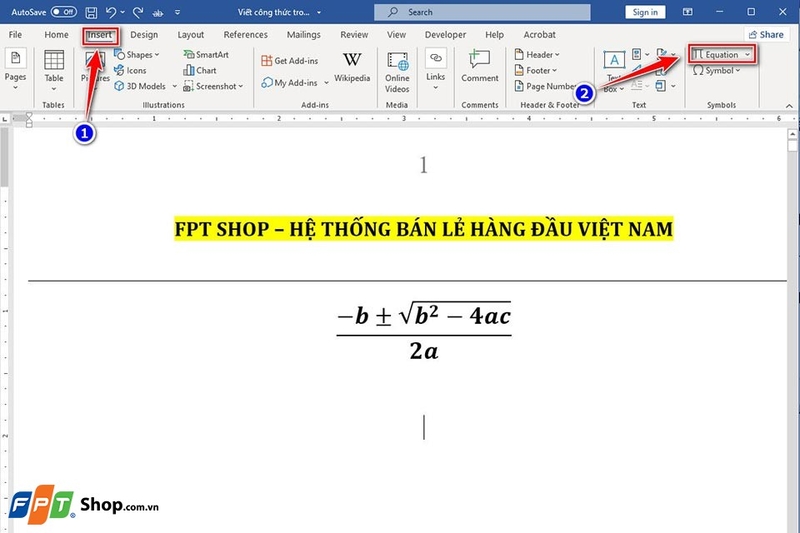Open Customize Quick Access Toolbar menu
The image size is (800, 533).
[177, 12]
